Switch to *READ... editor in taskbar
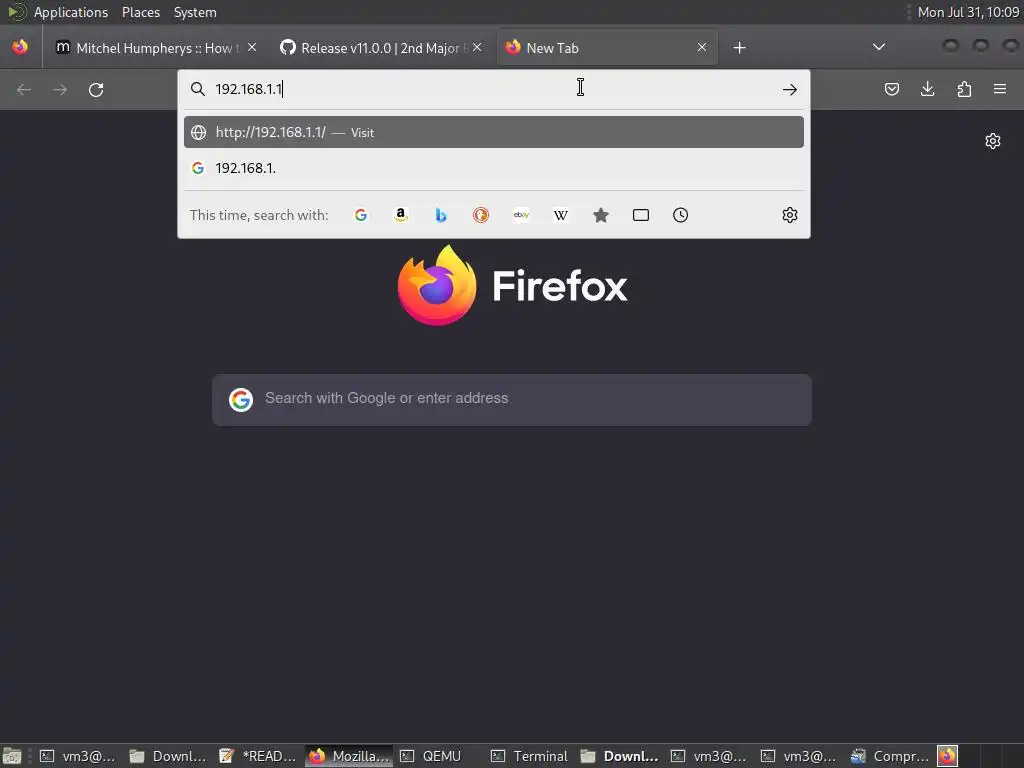Screen dimensions: 1024x768 258,756
